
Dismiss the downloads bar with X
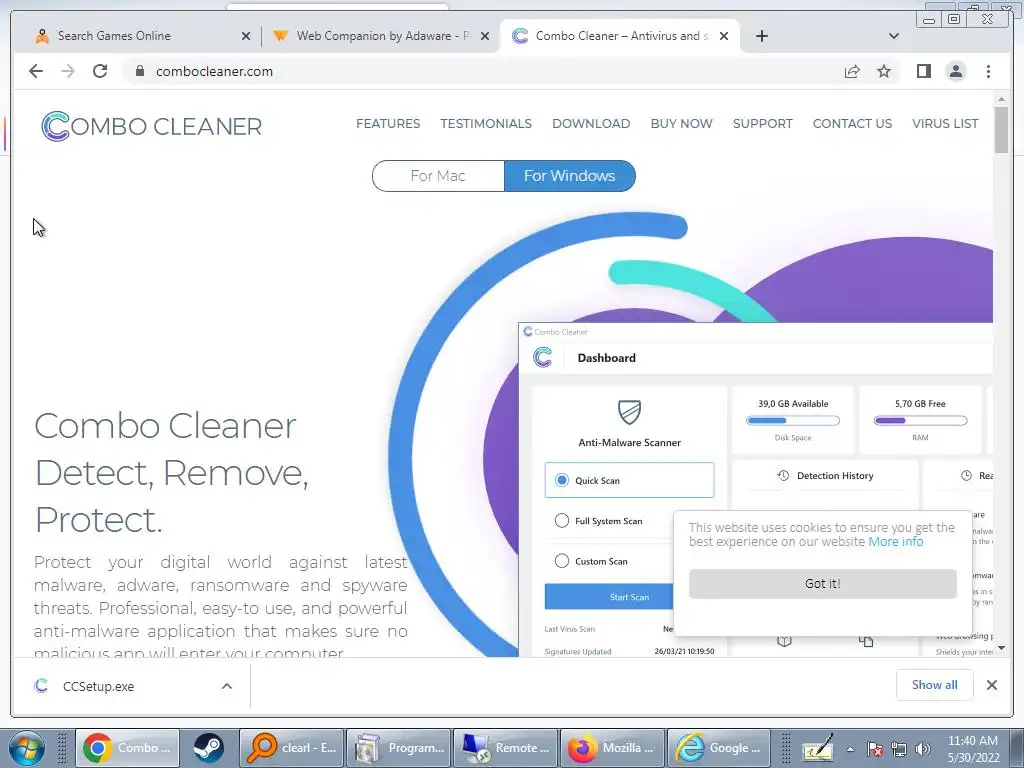(x=991, y=684)
